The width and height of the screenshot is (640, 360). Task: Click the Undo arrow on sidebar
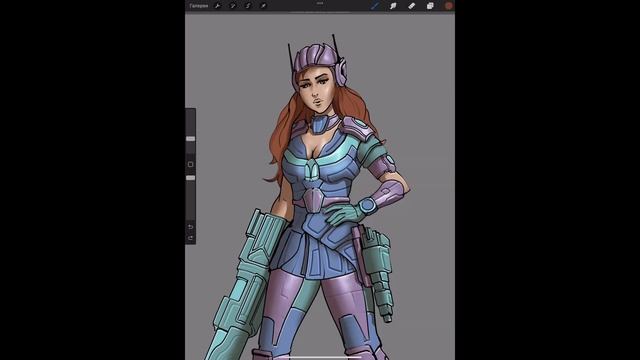click(191, 227)
